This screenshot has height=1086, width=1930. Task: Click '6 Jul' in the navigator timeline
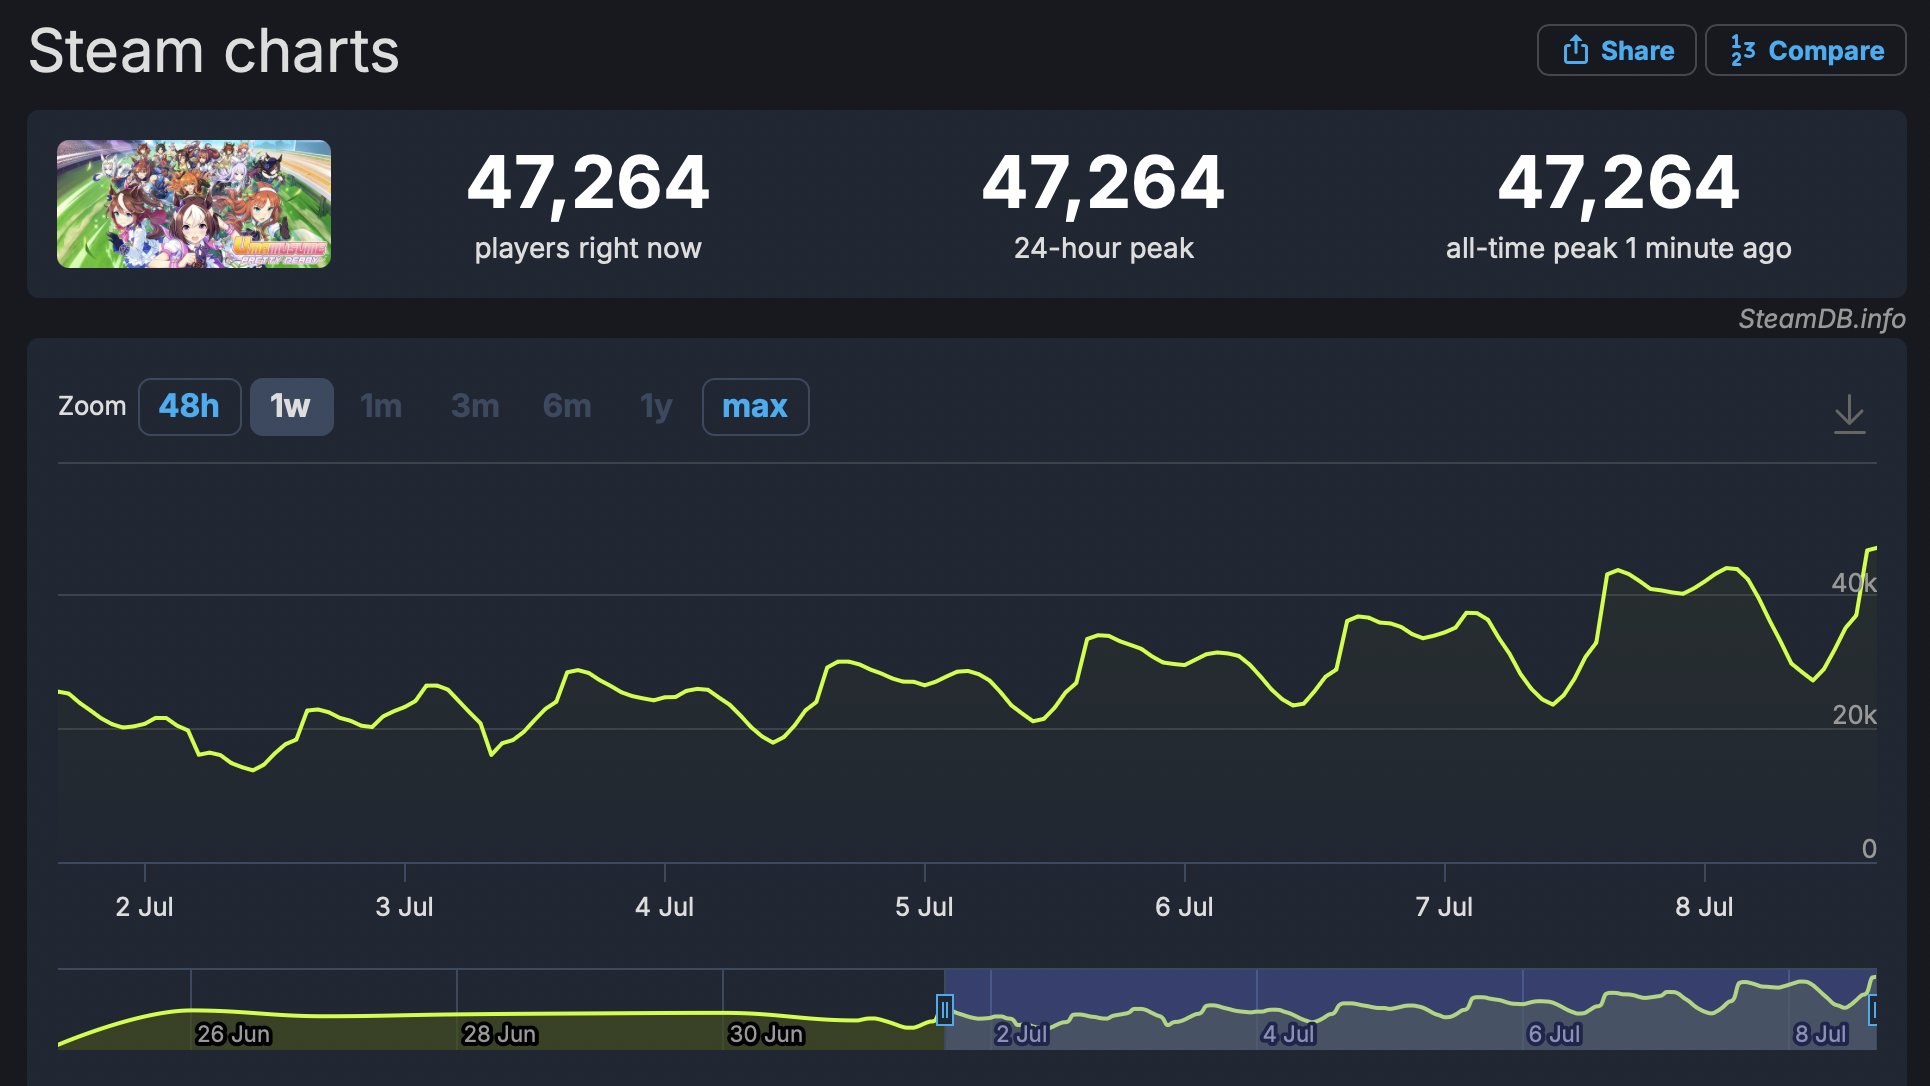(x=1554, y=1034)
